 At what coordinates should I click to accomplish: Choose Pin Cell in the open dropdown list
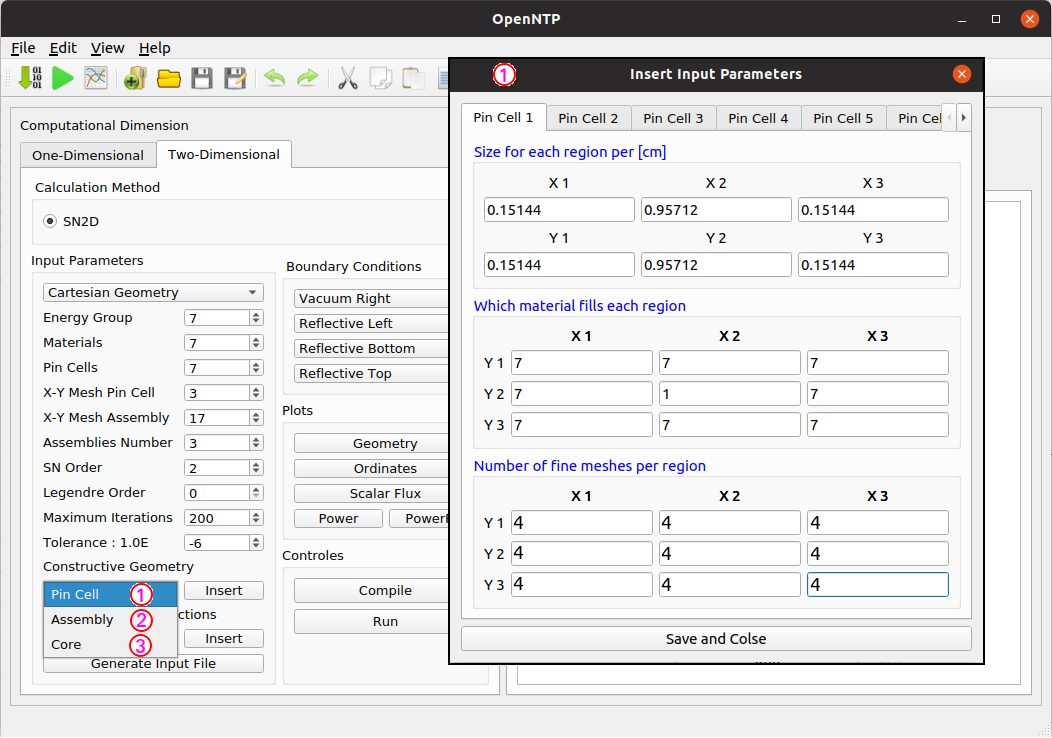pos(110,594)
